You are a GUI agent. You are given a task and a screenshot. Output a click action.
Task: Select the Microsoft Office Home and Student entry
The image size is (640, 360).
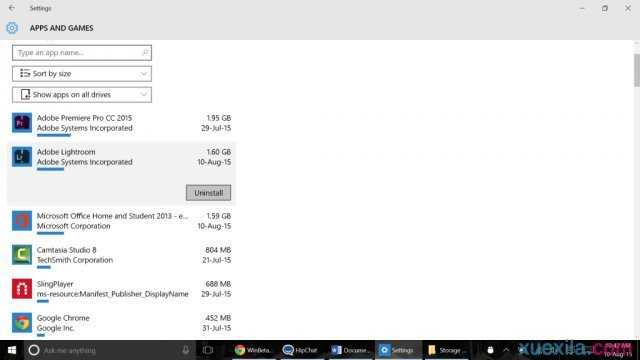121,221
